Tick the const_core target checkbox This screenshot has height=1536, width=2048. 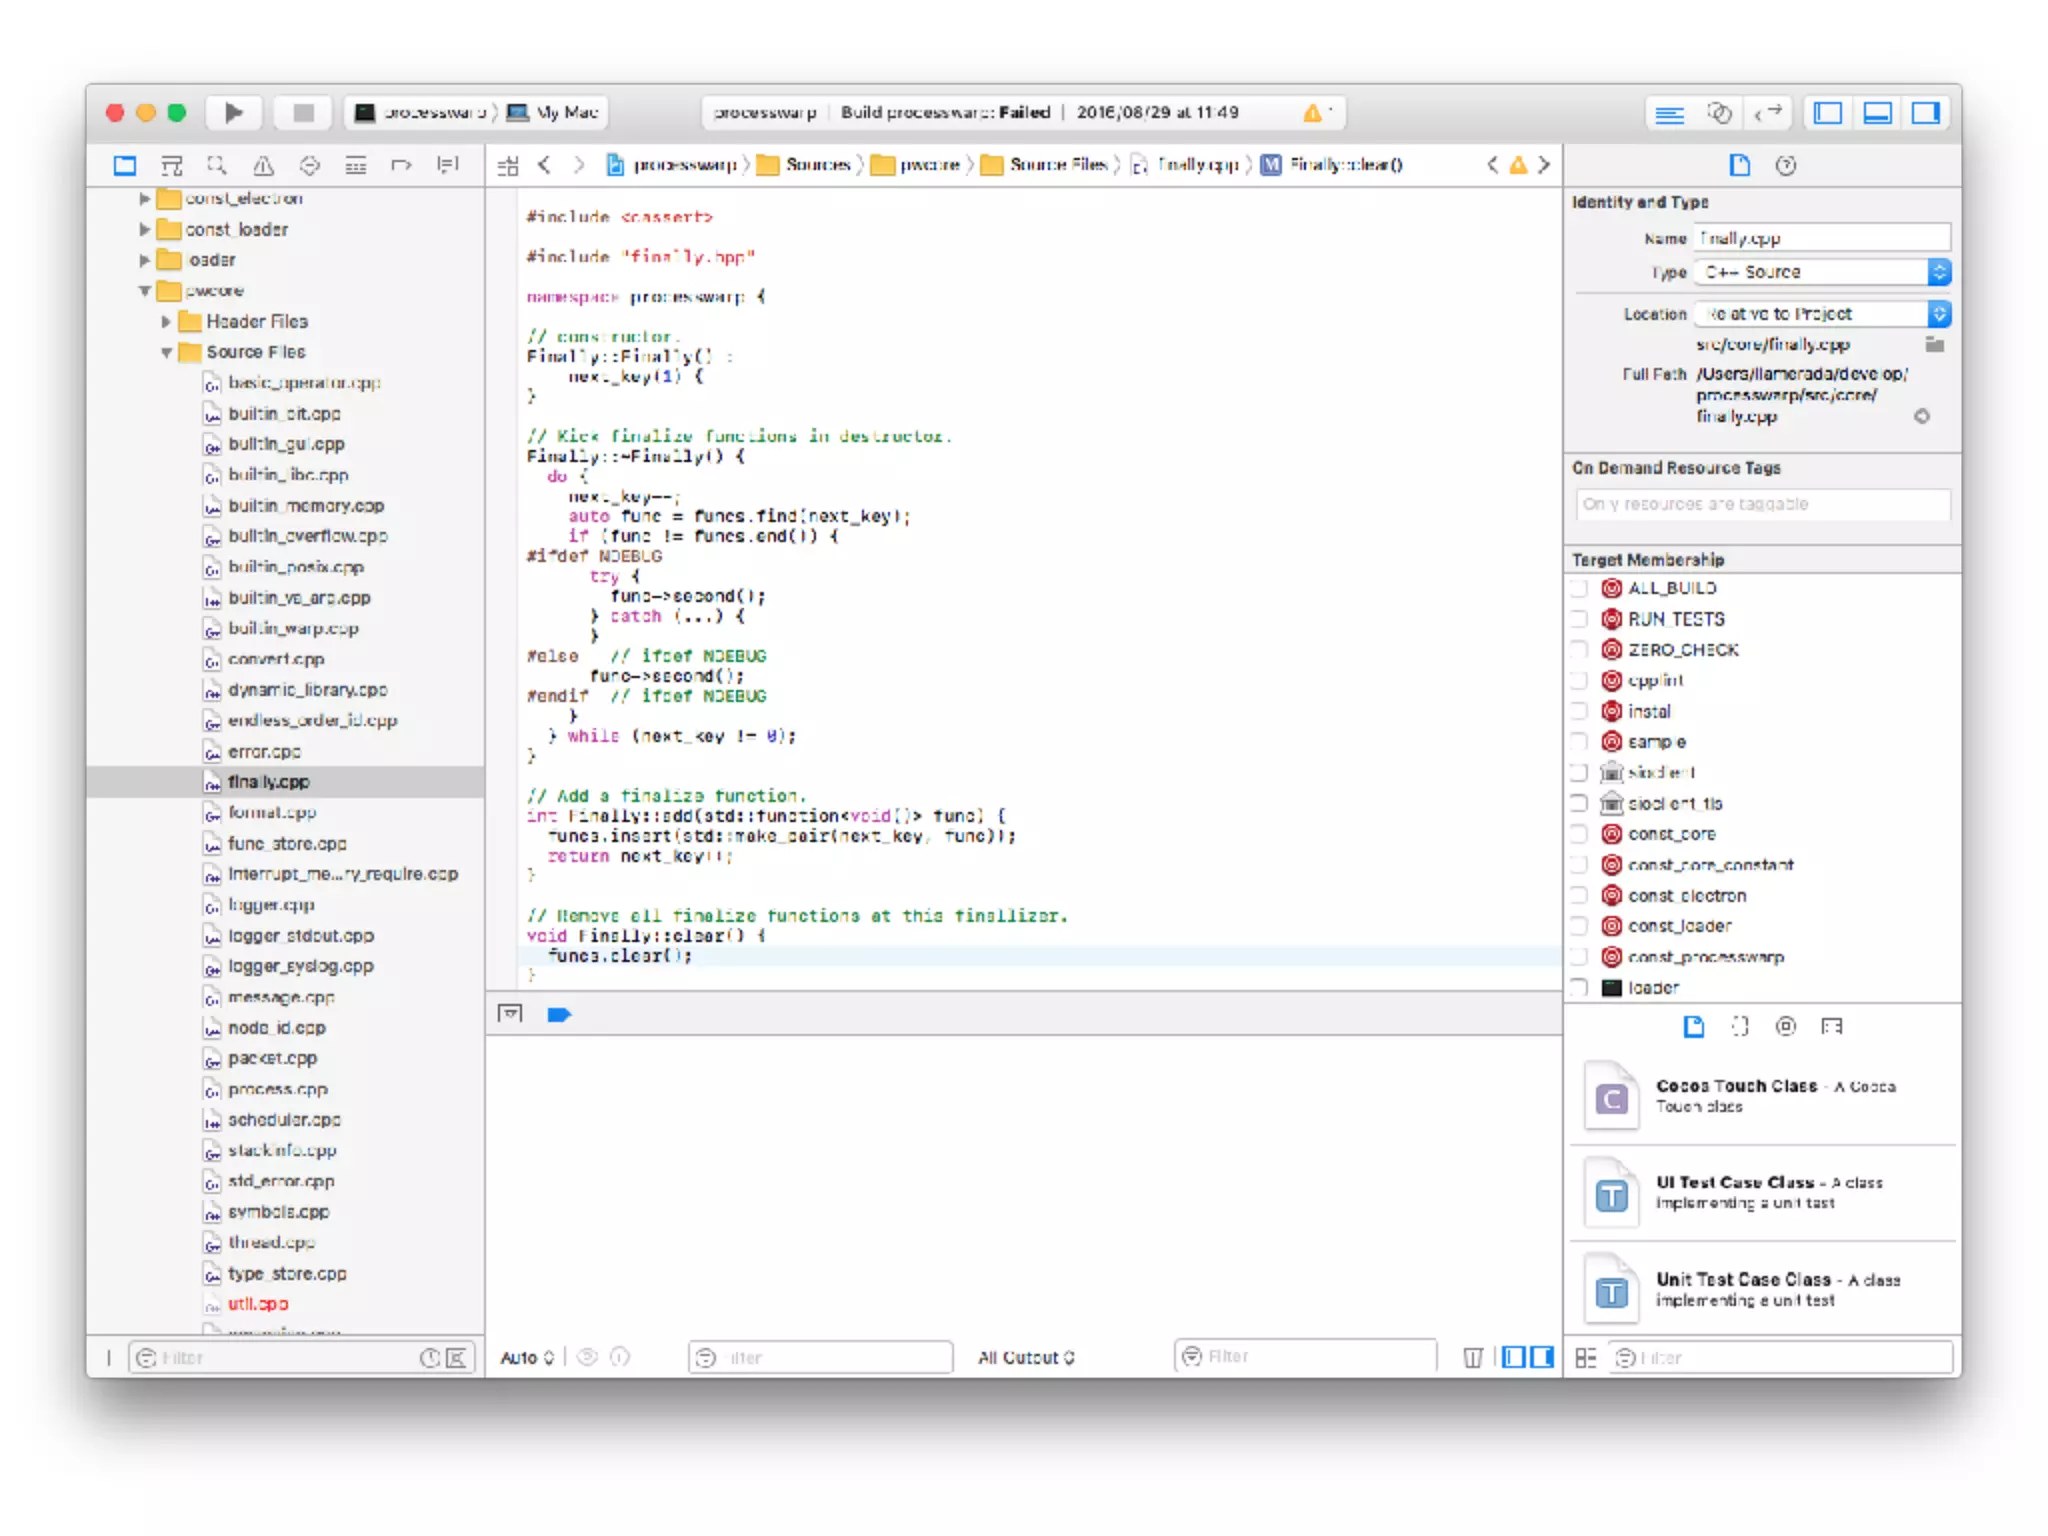point(1579,834)
